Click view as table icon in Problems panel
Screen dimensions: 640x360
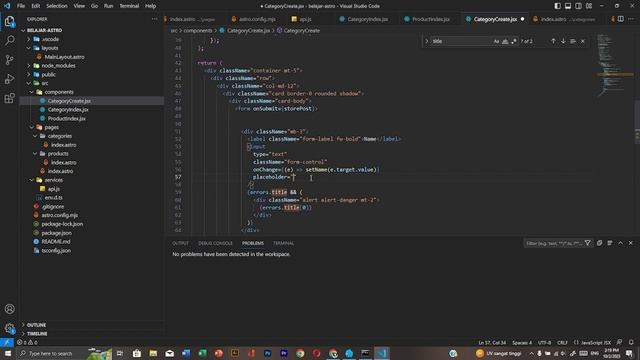(610, 243)
